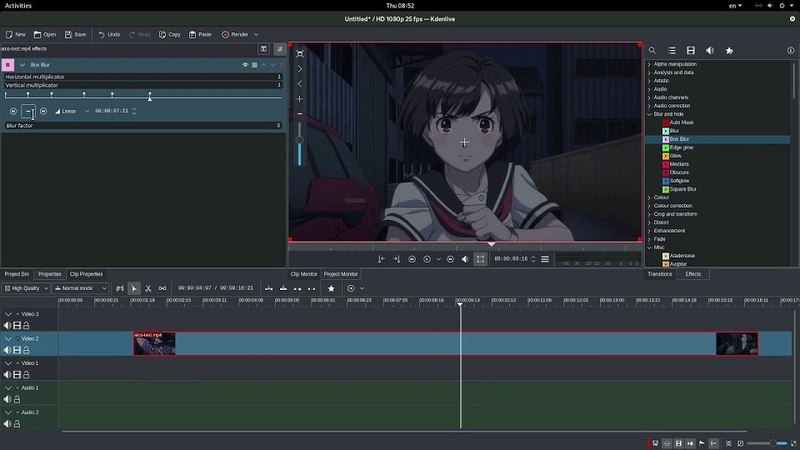Click favorite effects star in timeline toolbar
The height and width of the screenshot is (450, 800).
(331, 288)
